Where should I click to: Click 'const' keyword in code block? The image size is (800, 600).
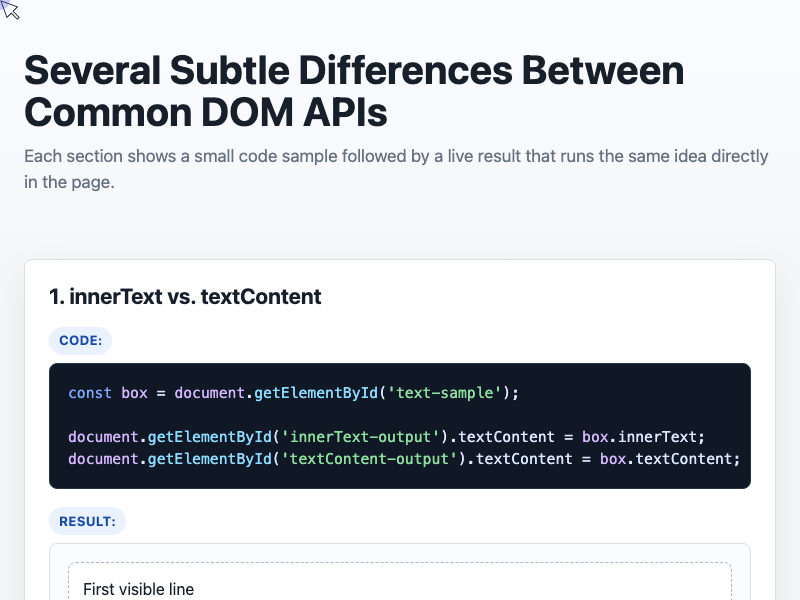point(90,393)
